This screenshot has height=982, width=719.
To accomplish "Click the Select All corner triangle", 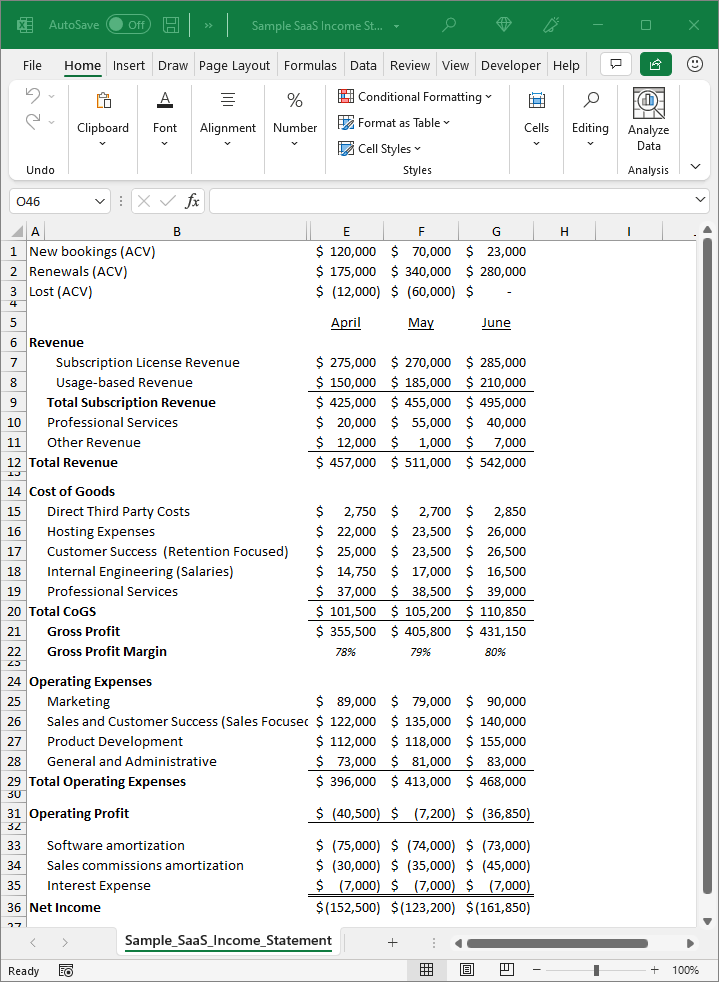I will click(17, 232).
